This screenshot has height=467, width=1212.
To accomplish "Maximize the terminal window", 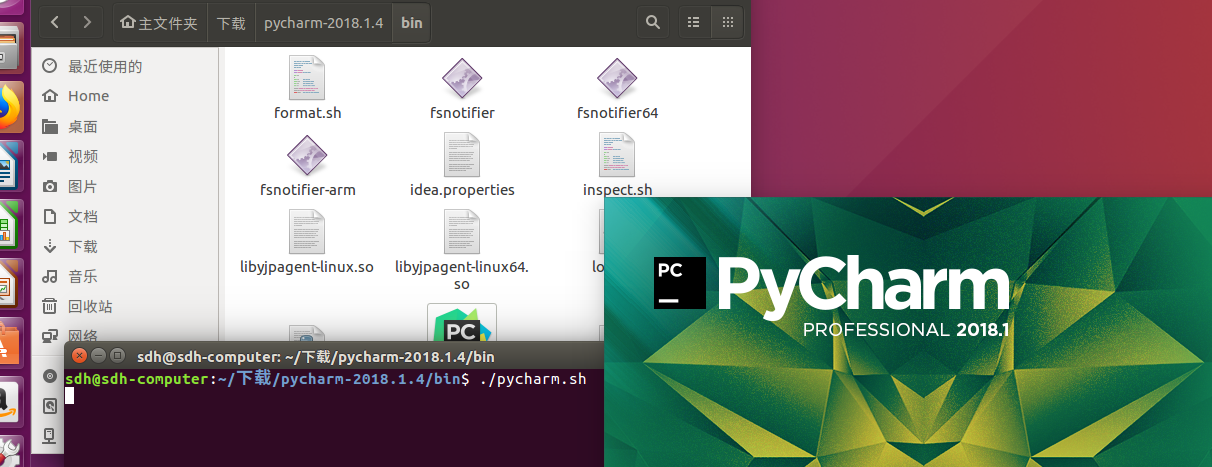I will (117, 356).
